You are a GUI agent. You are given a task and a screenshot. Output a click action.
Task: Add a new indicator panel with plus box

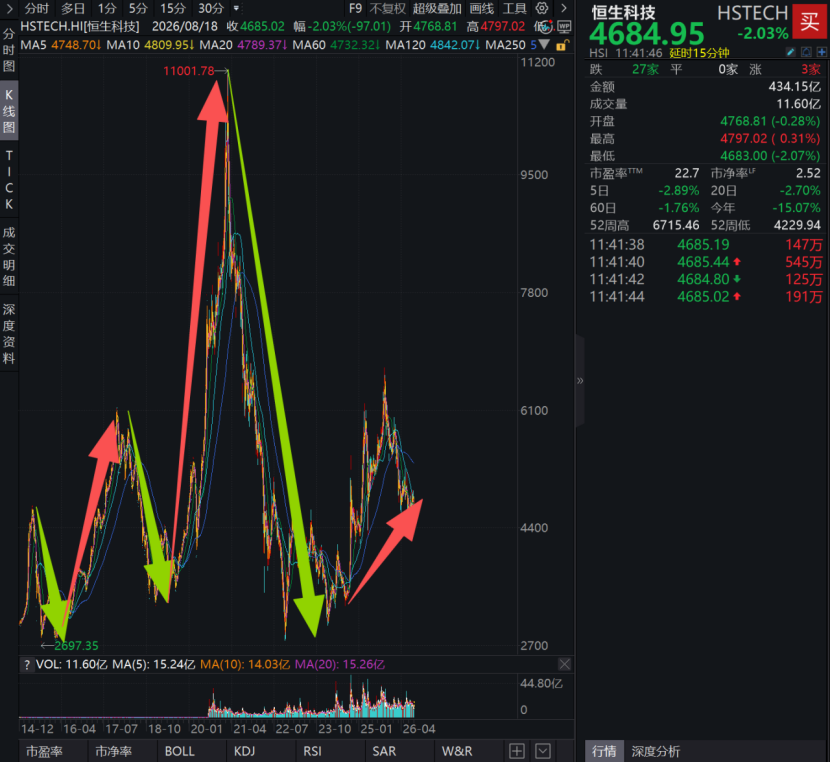(x=517, y=751)
